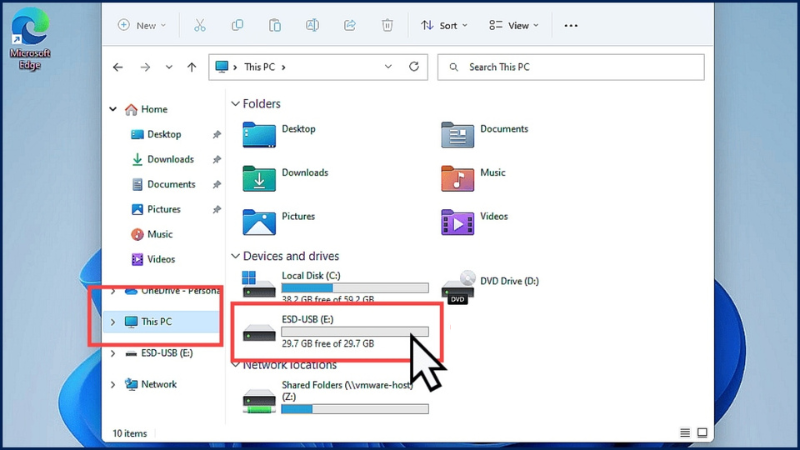The height and width of the screenshot is (450, 800).
Task: Click the Copy icon in toolbar
Action: (x=237, y=25)
